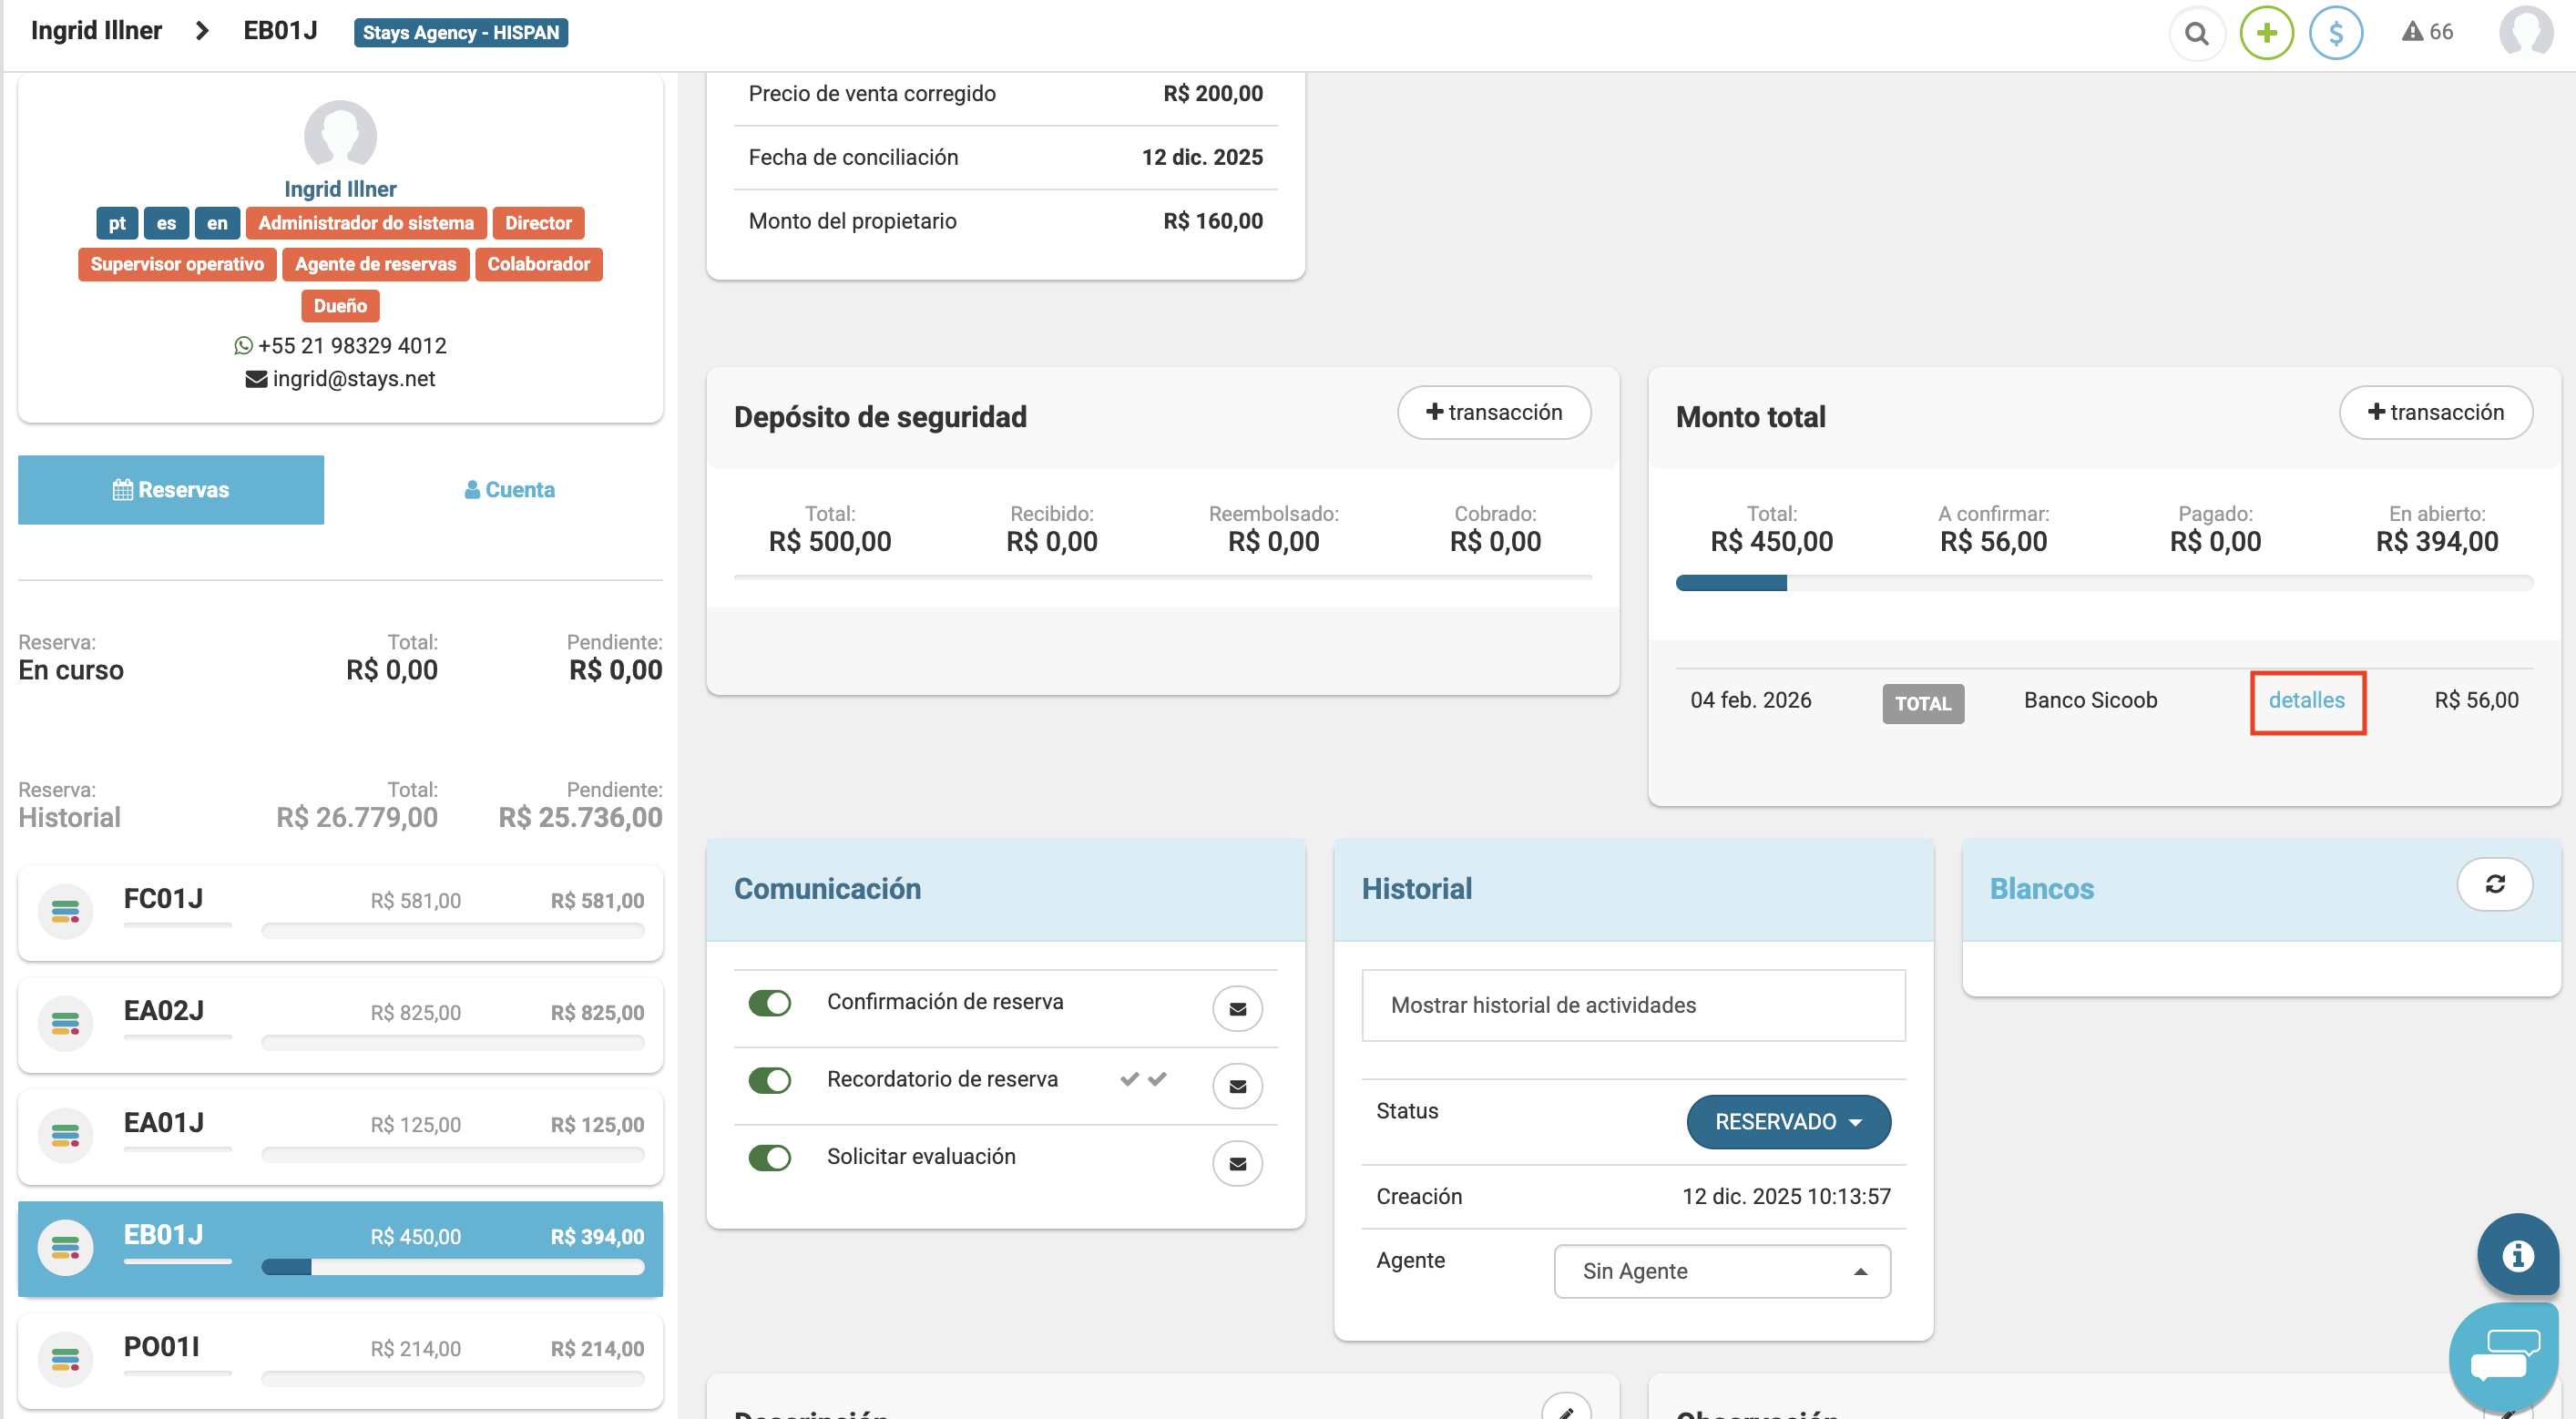Click the Blancos refresh icon

pyautogui.click(x=2494, y=884)
